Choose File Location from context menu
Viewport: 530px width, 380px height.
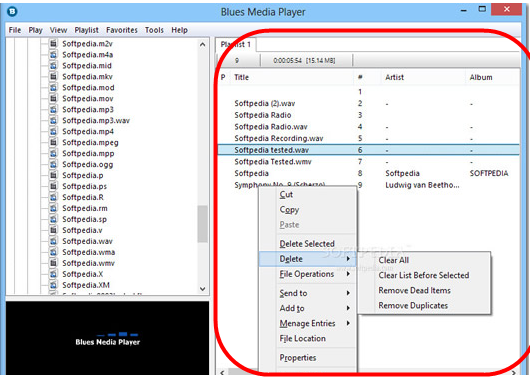pyautogui.click(x=308, y=338)
